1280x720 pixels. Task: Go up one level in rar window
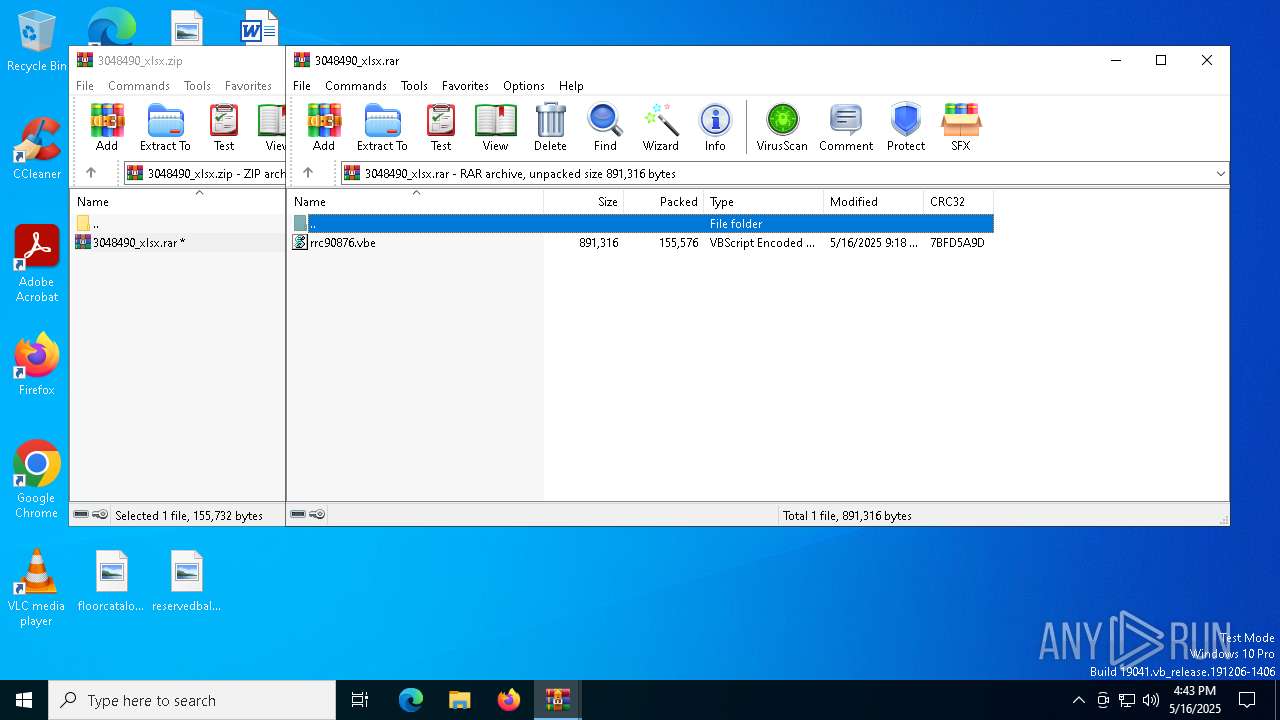click(x=308, y=173)
